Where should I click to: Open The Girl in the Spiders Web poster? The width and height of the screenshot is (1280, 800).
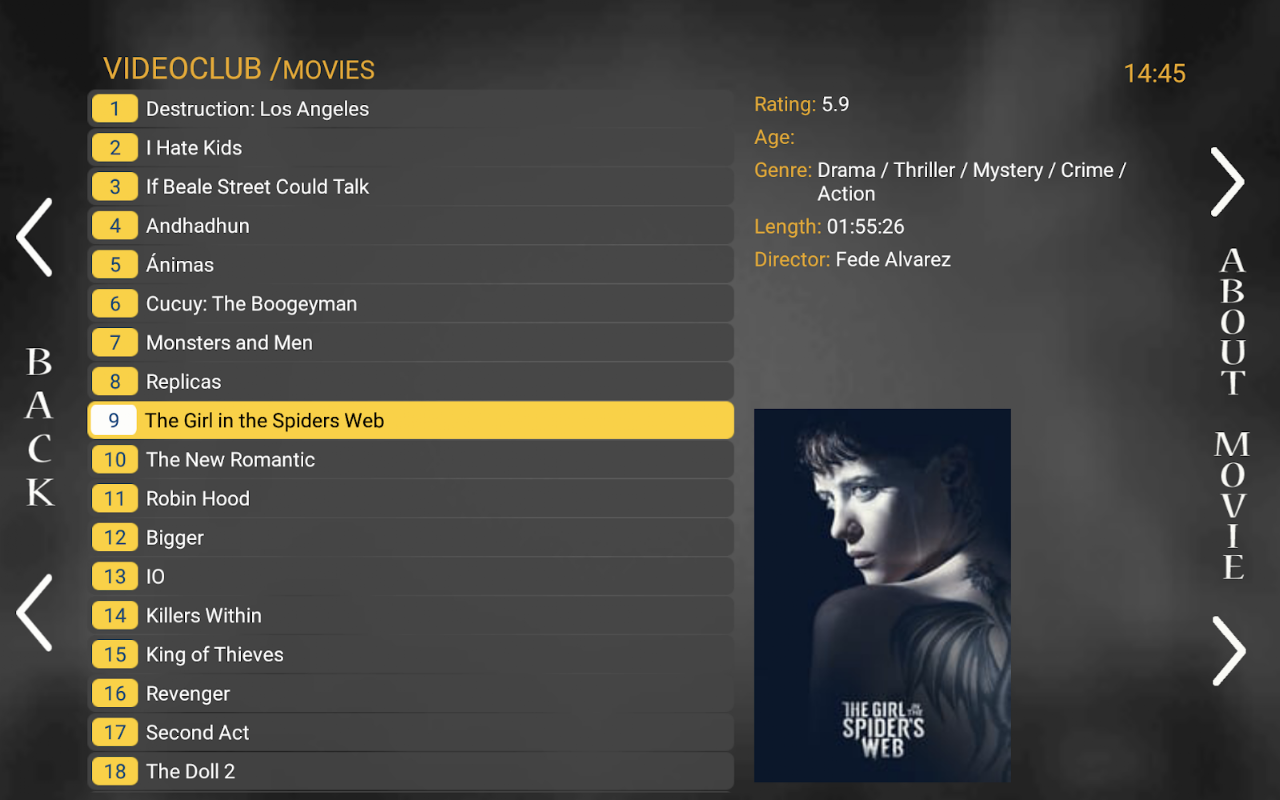point(882,595)
